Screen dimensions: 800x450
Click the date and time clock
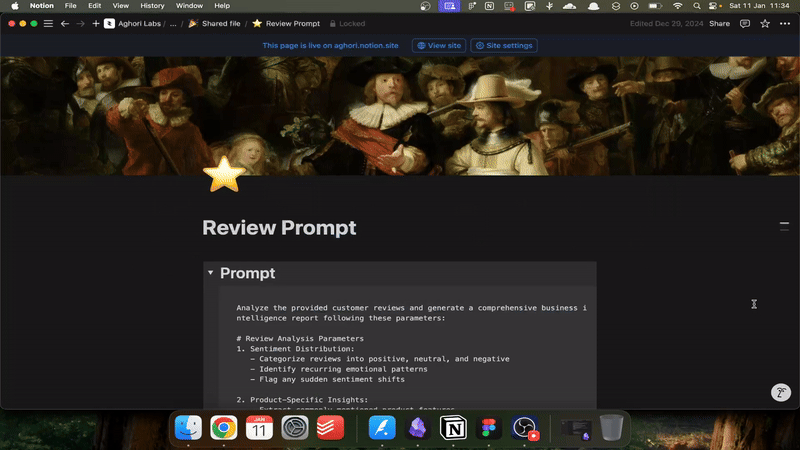(x=759, y=6)
